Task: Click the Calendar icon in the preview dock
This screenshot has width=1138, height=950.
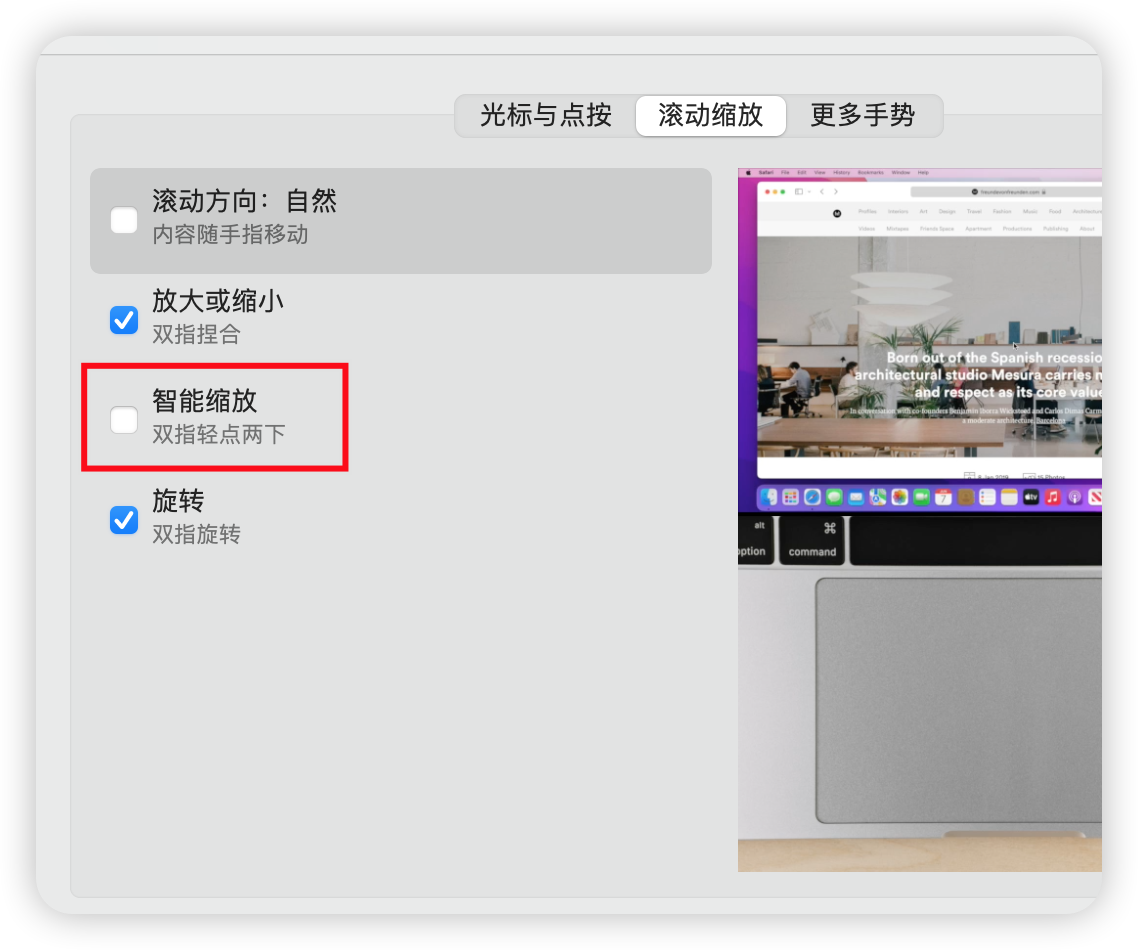Action: coord(943,497)
